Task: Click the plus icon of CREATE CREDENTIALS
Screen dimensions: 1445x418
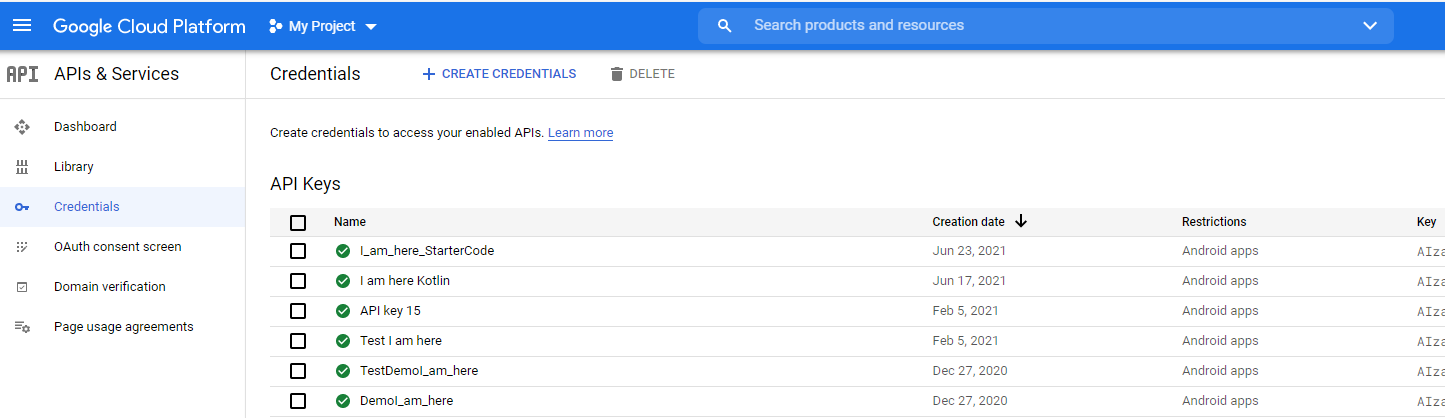Action: 429,74
